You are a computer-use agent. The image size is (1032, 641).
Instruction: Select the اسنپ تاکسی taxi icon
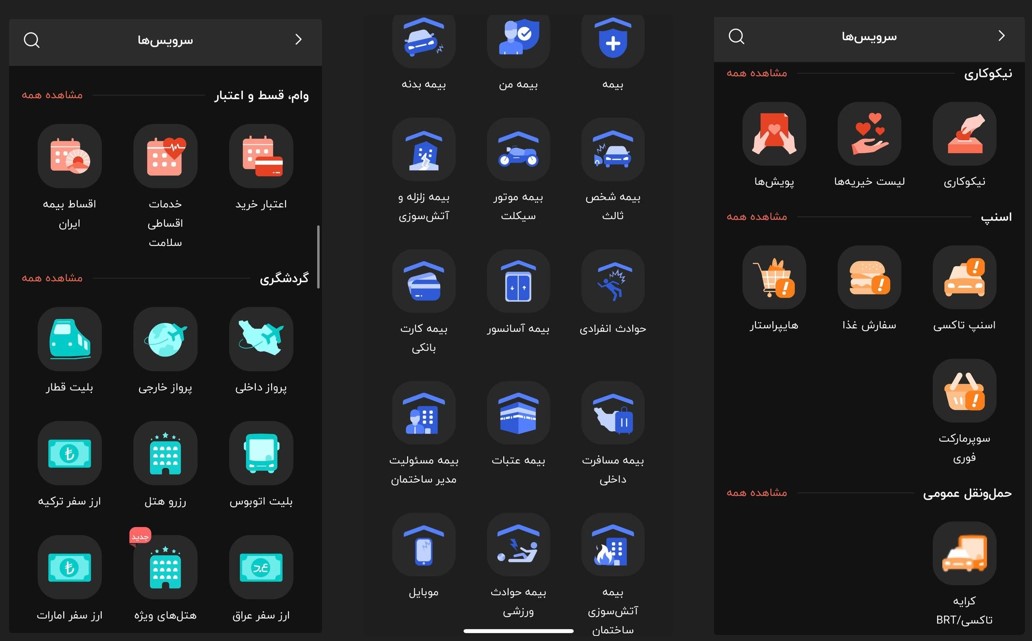(964, 278)
